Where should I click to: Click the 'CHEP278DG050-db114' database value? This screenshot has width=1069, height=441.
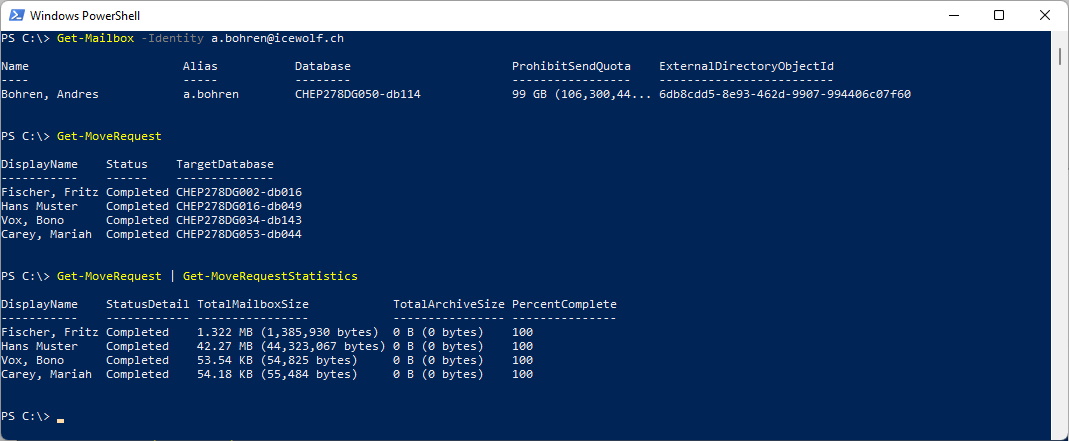358,94
